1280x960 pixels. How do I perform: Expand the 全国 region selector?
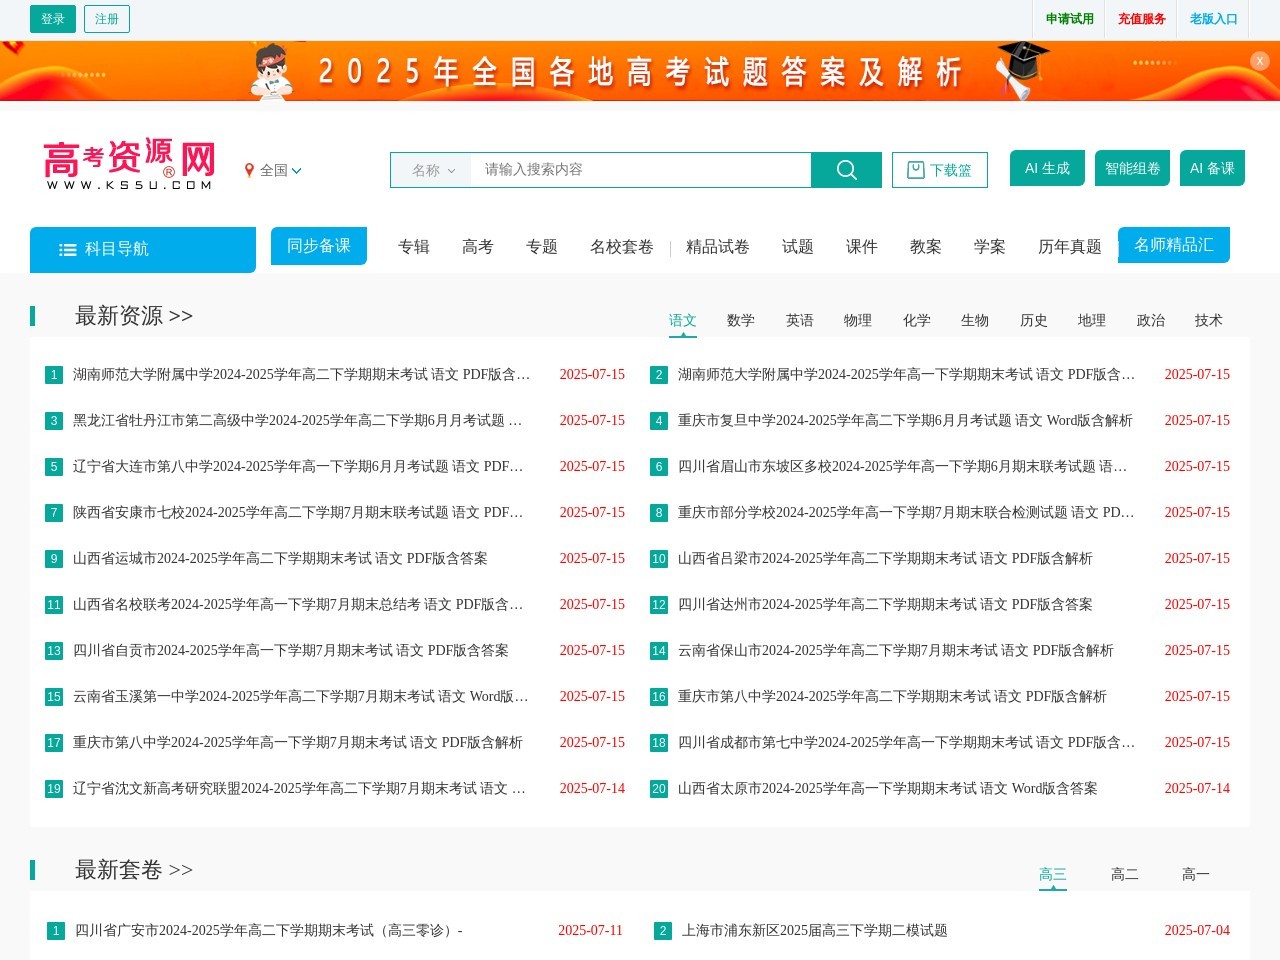click(280, 170)
